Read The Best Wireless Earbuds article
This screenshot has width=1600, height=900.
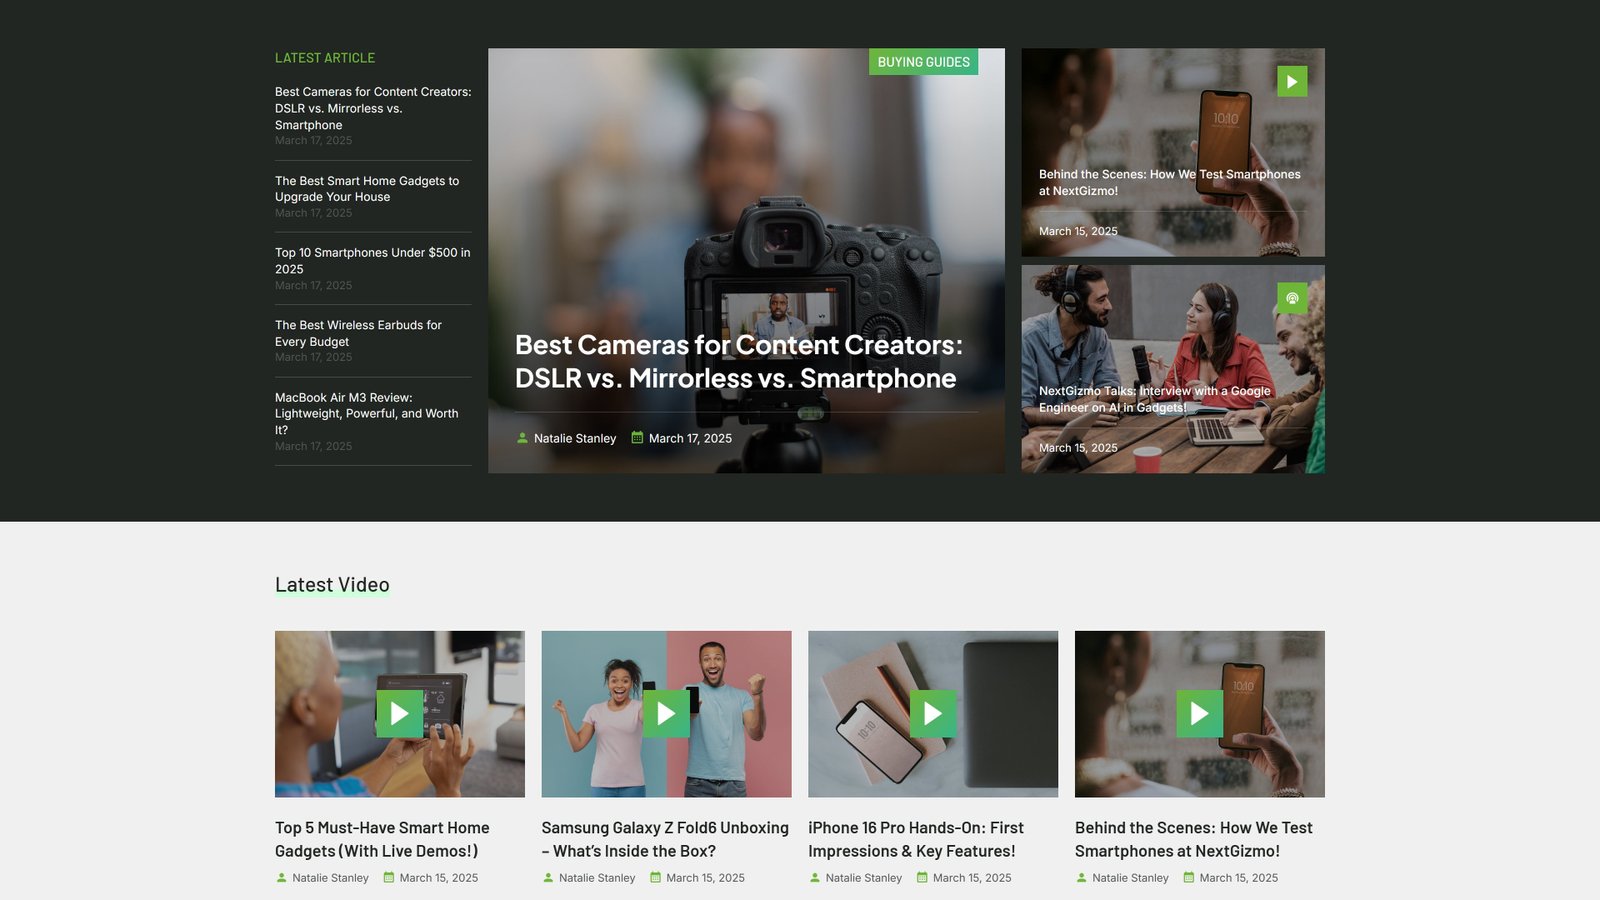[x=358, y=333]
